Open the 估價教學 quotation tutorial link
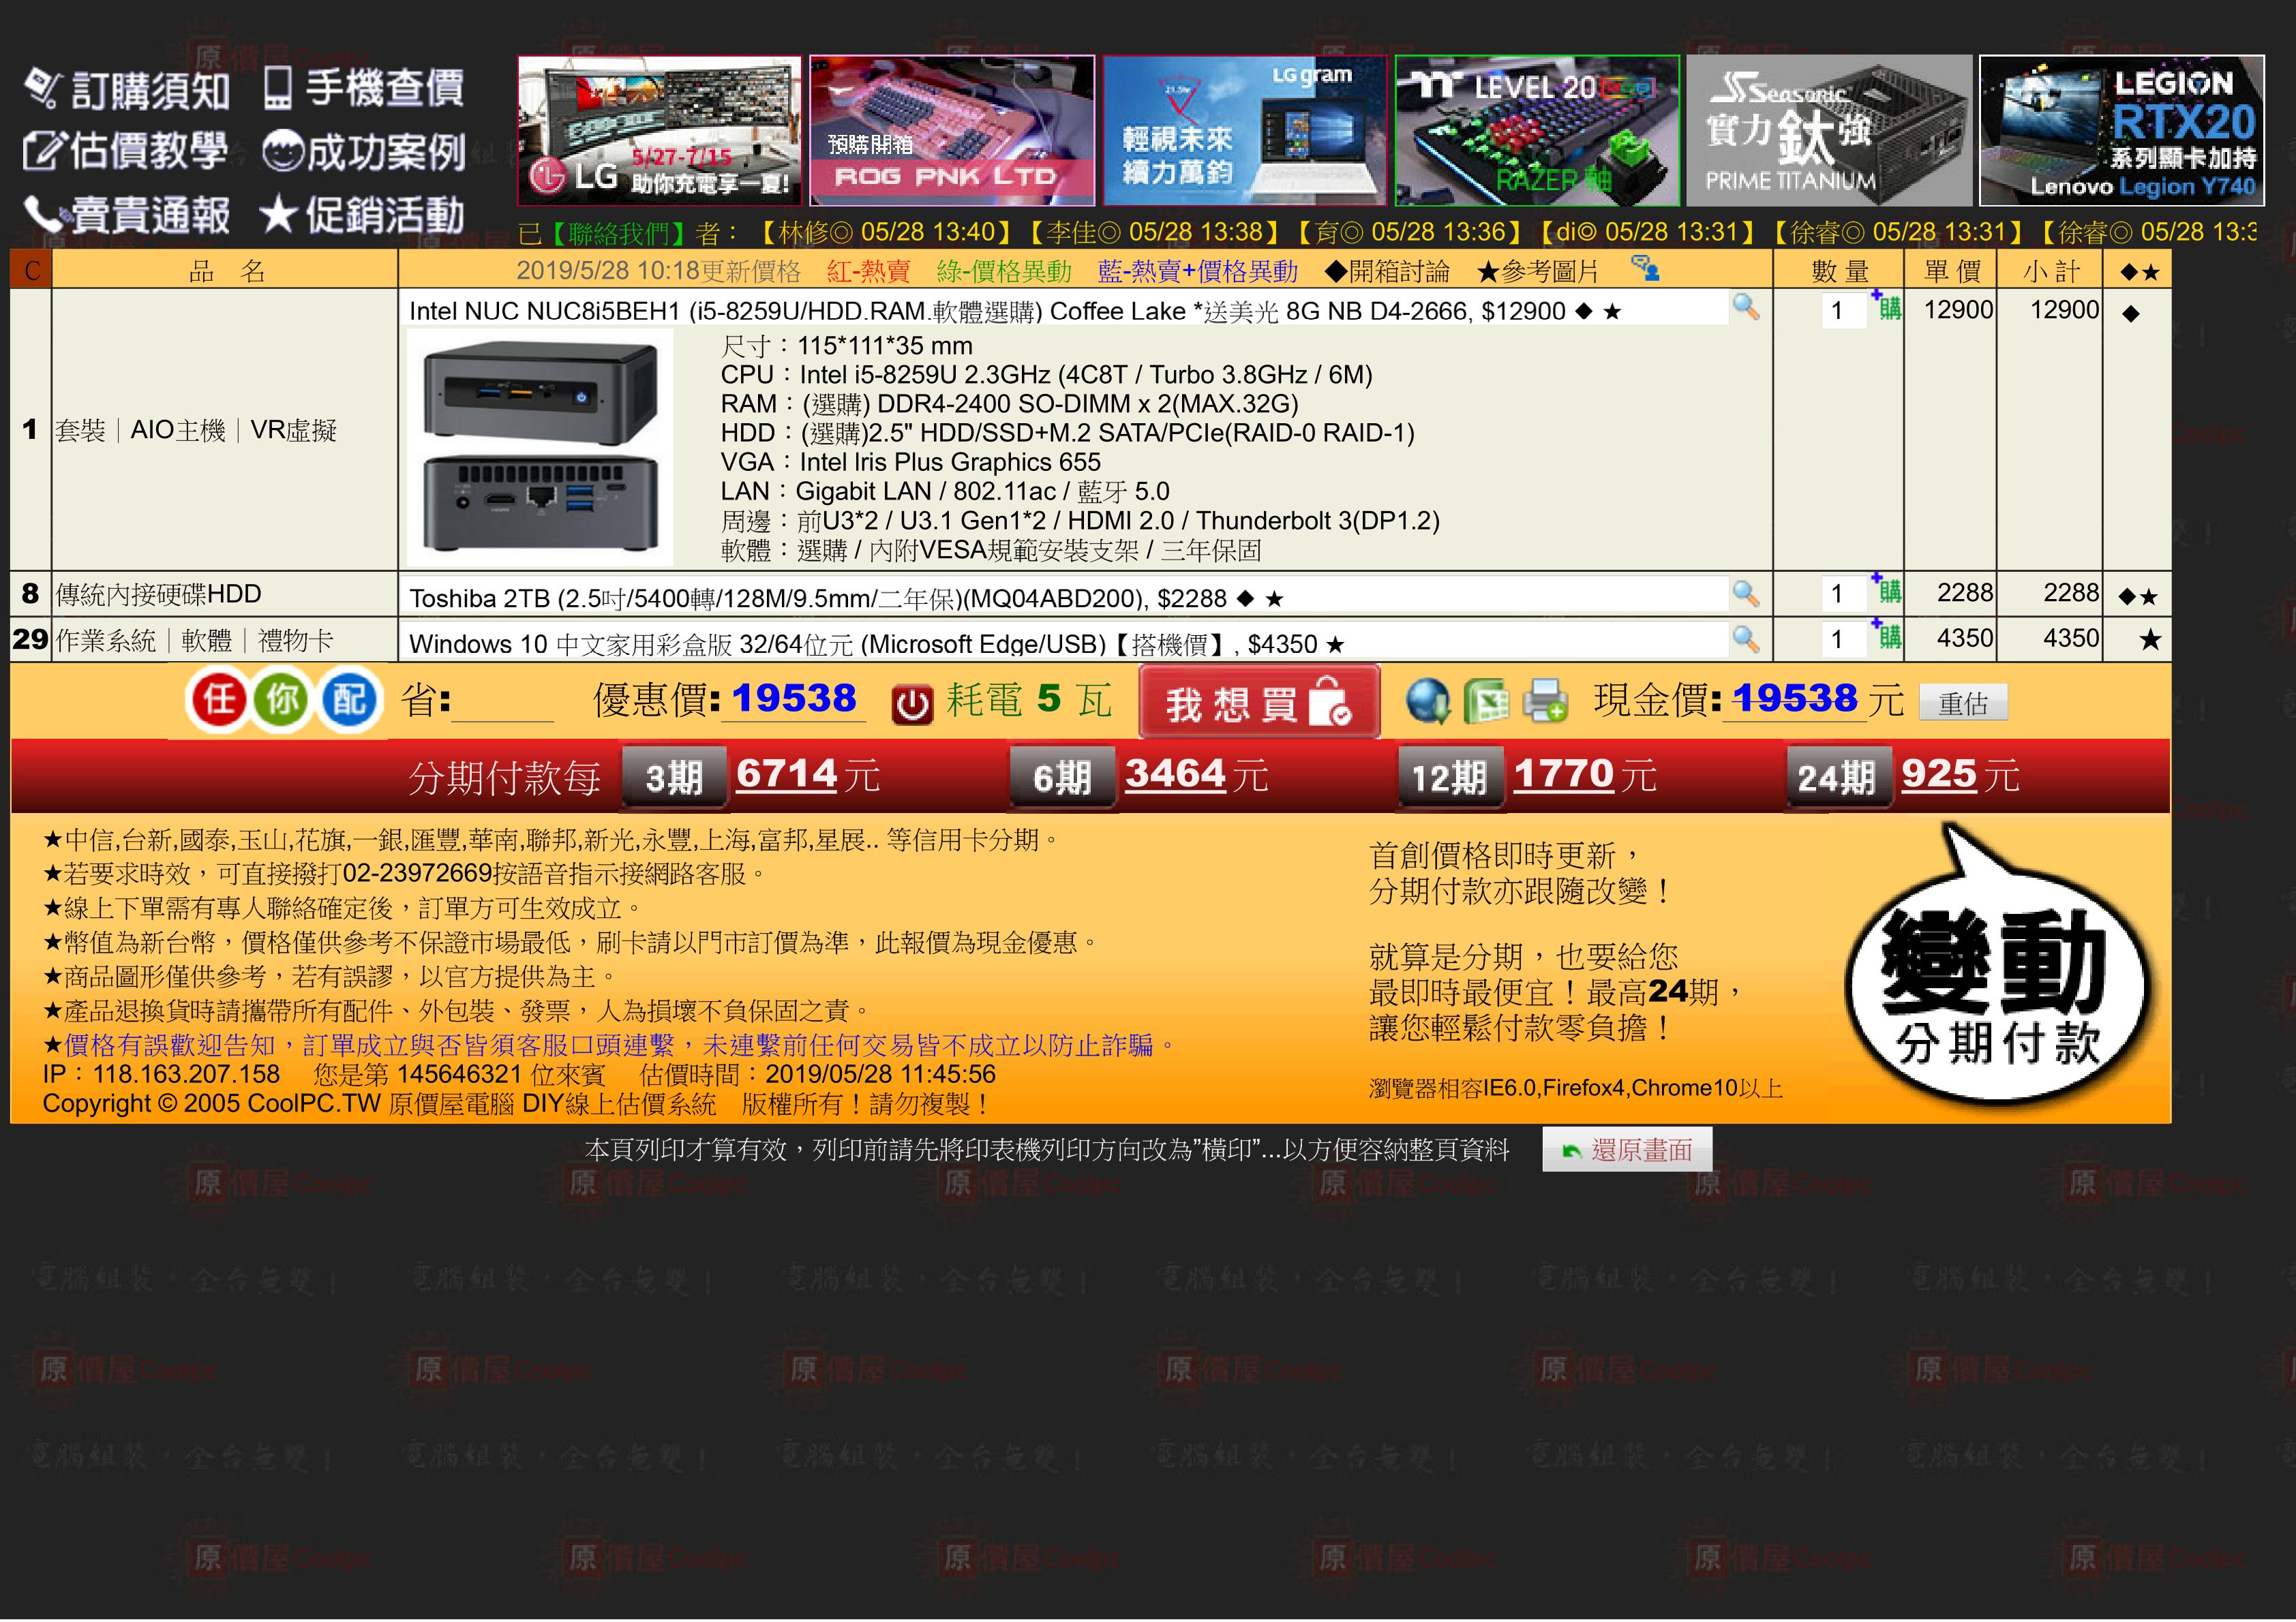The width and height of the screenshot is (2296, 1622). coord(126,152)
